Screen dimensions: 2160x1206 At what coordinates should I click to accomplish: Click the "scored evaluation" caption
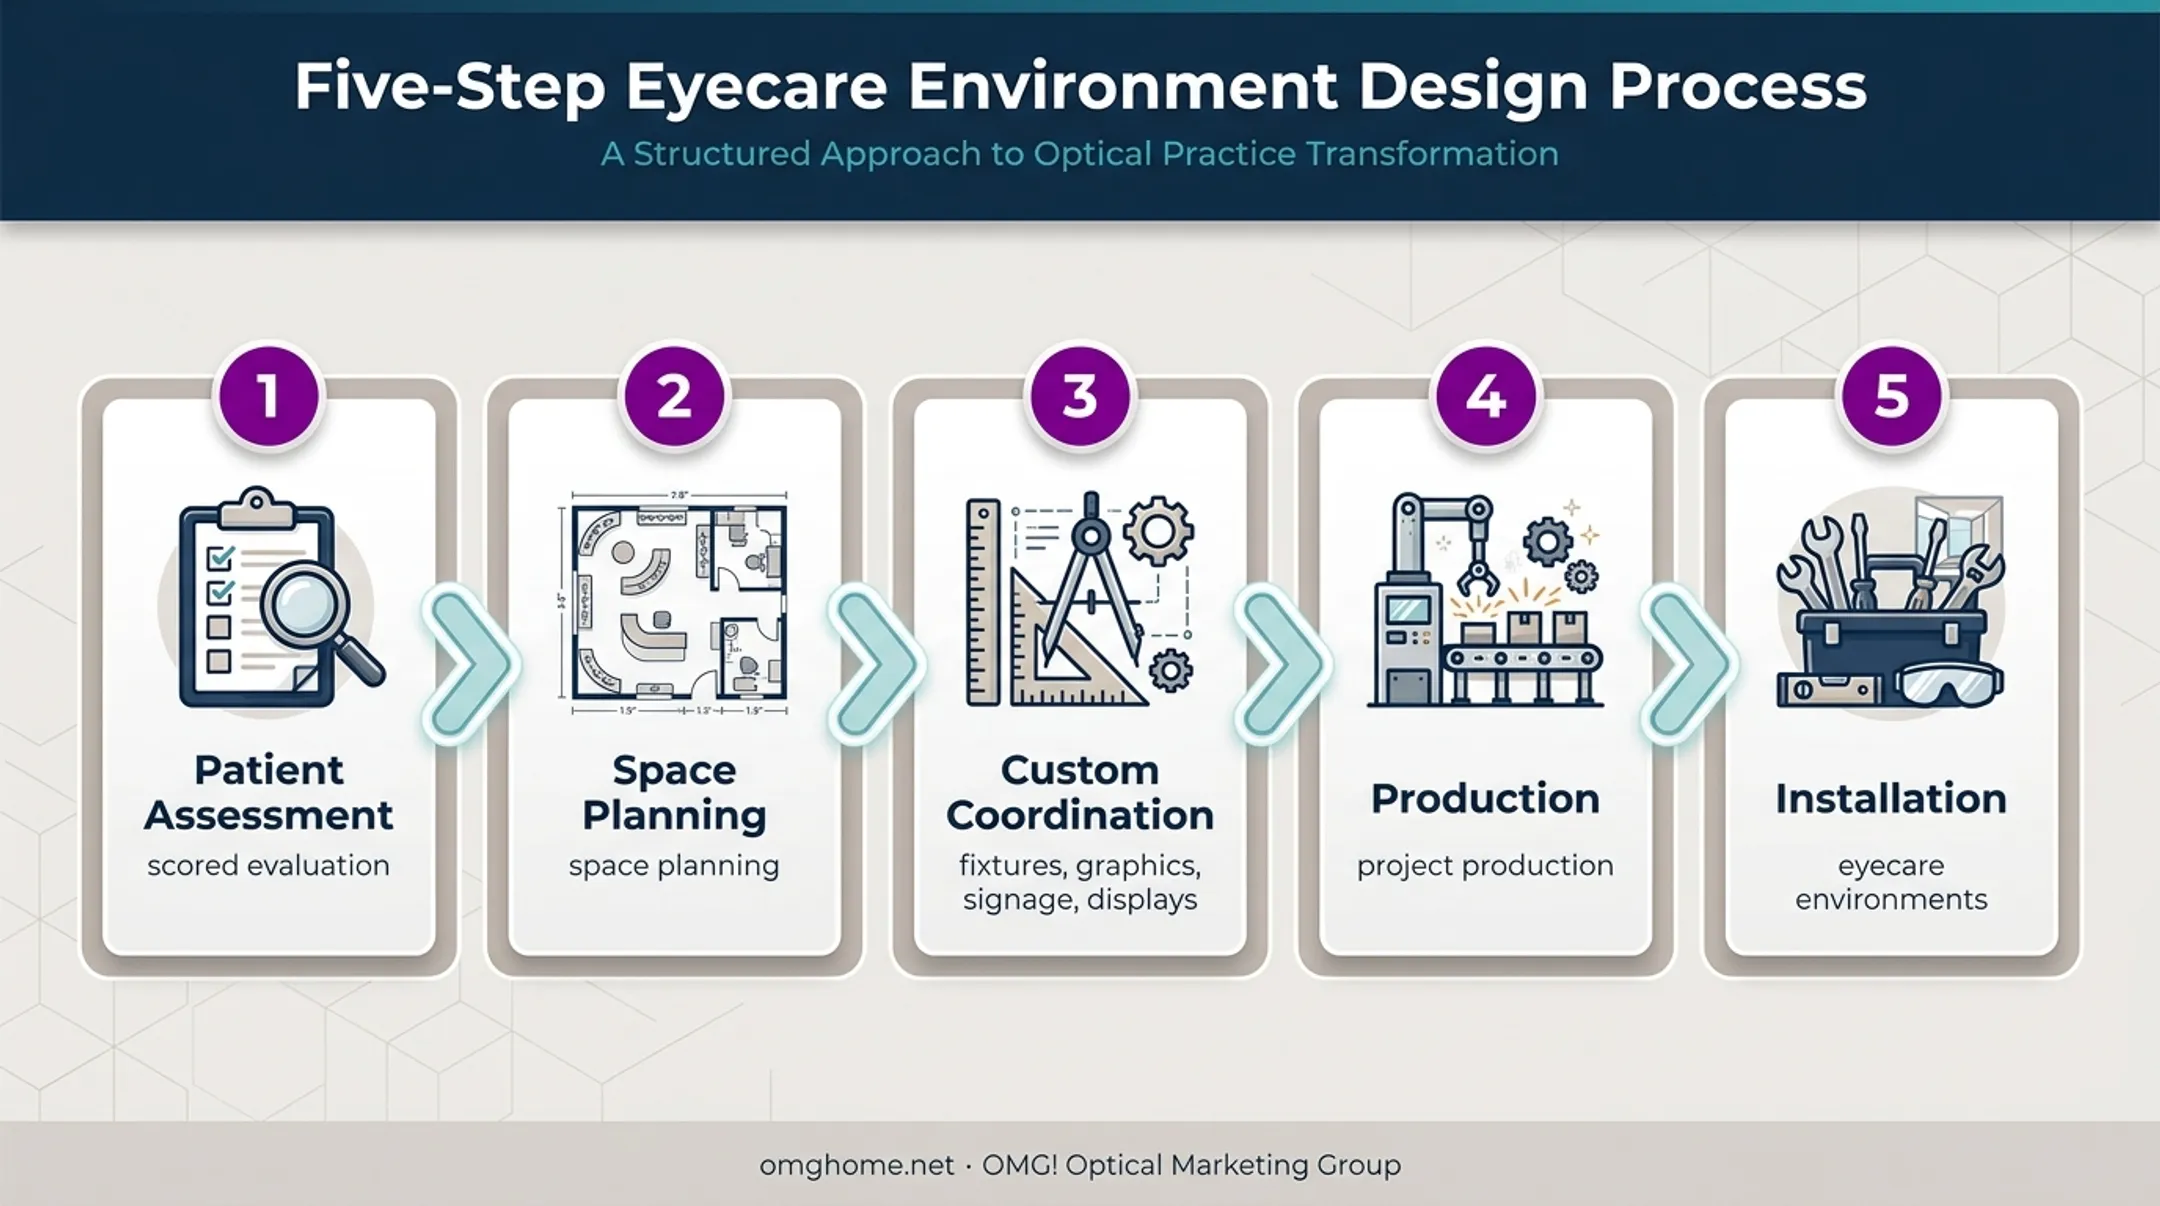click(x=269, y=865)
